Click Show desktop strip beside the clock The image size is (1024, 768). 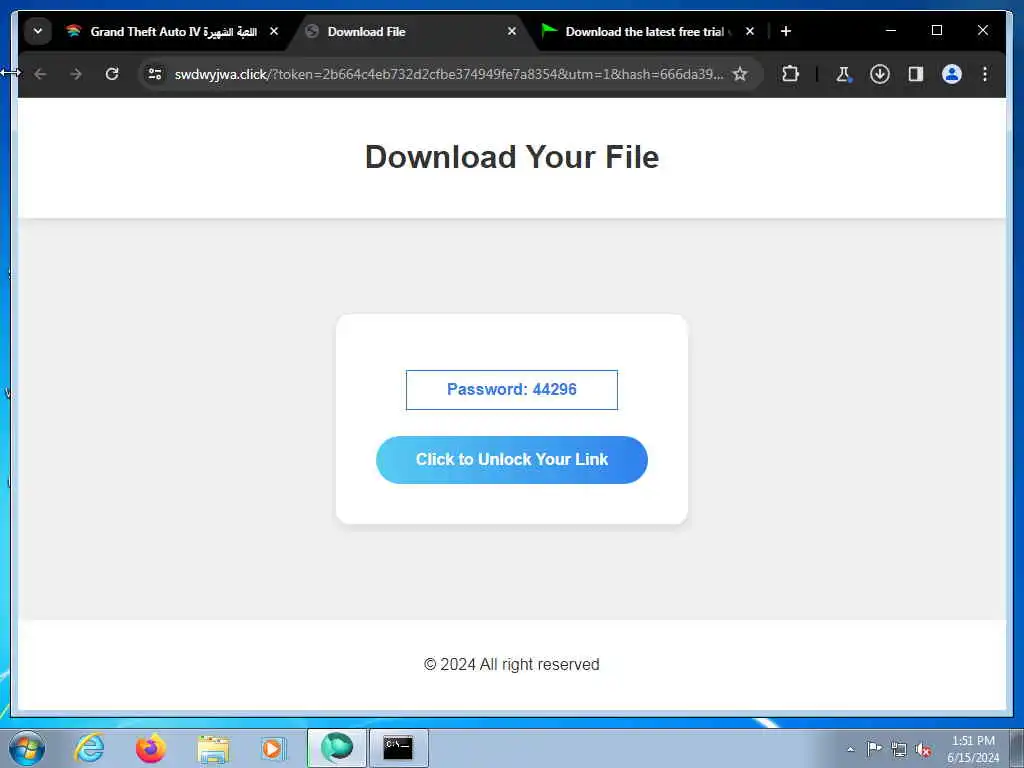click(x=1017, y=748)
